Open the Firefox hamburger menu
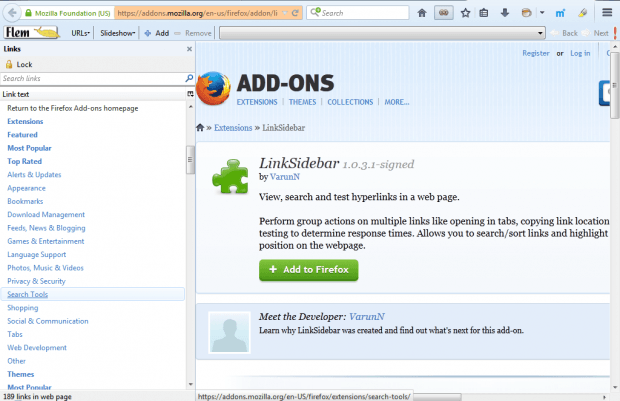 [x=607, y=13]
